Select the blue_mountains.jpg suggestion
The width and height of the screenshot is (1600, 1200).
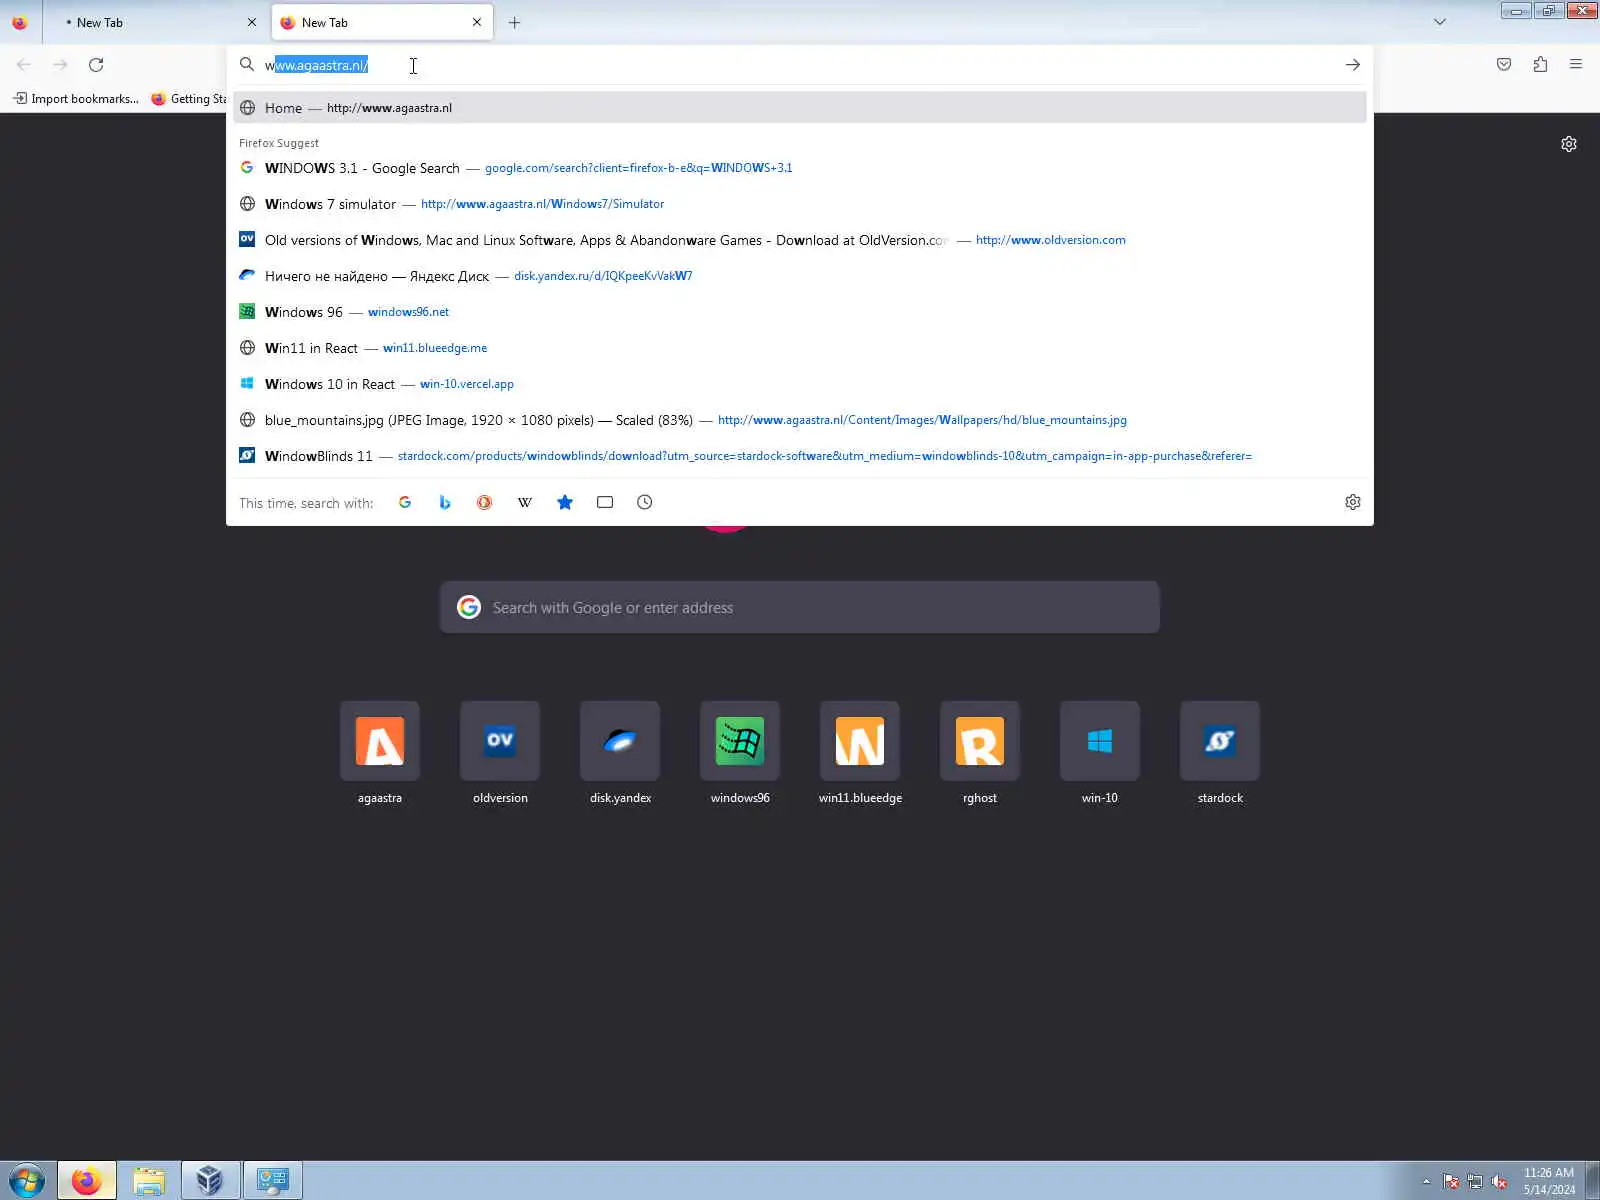pyautogui.click(x=800, y=420)
